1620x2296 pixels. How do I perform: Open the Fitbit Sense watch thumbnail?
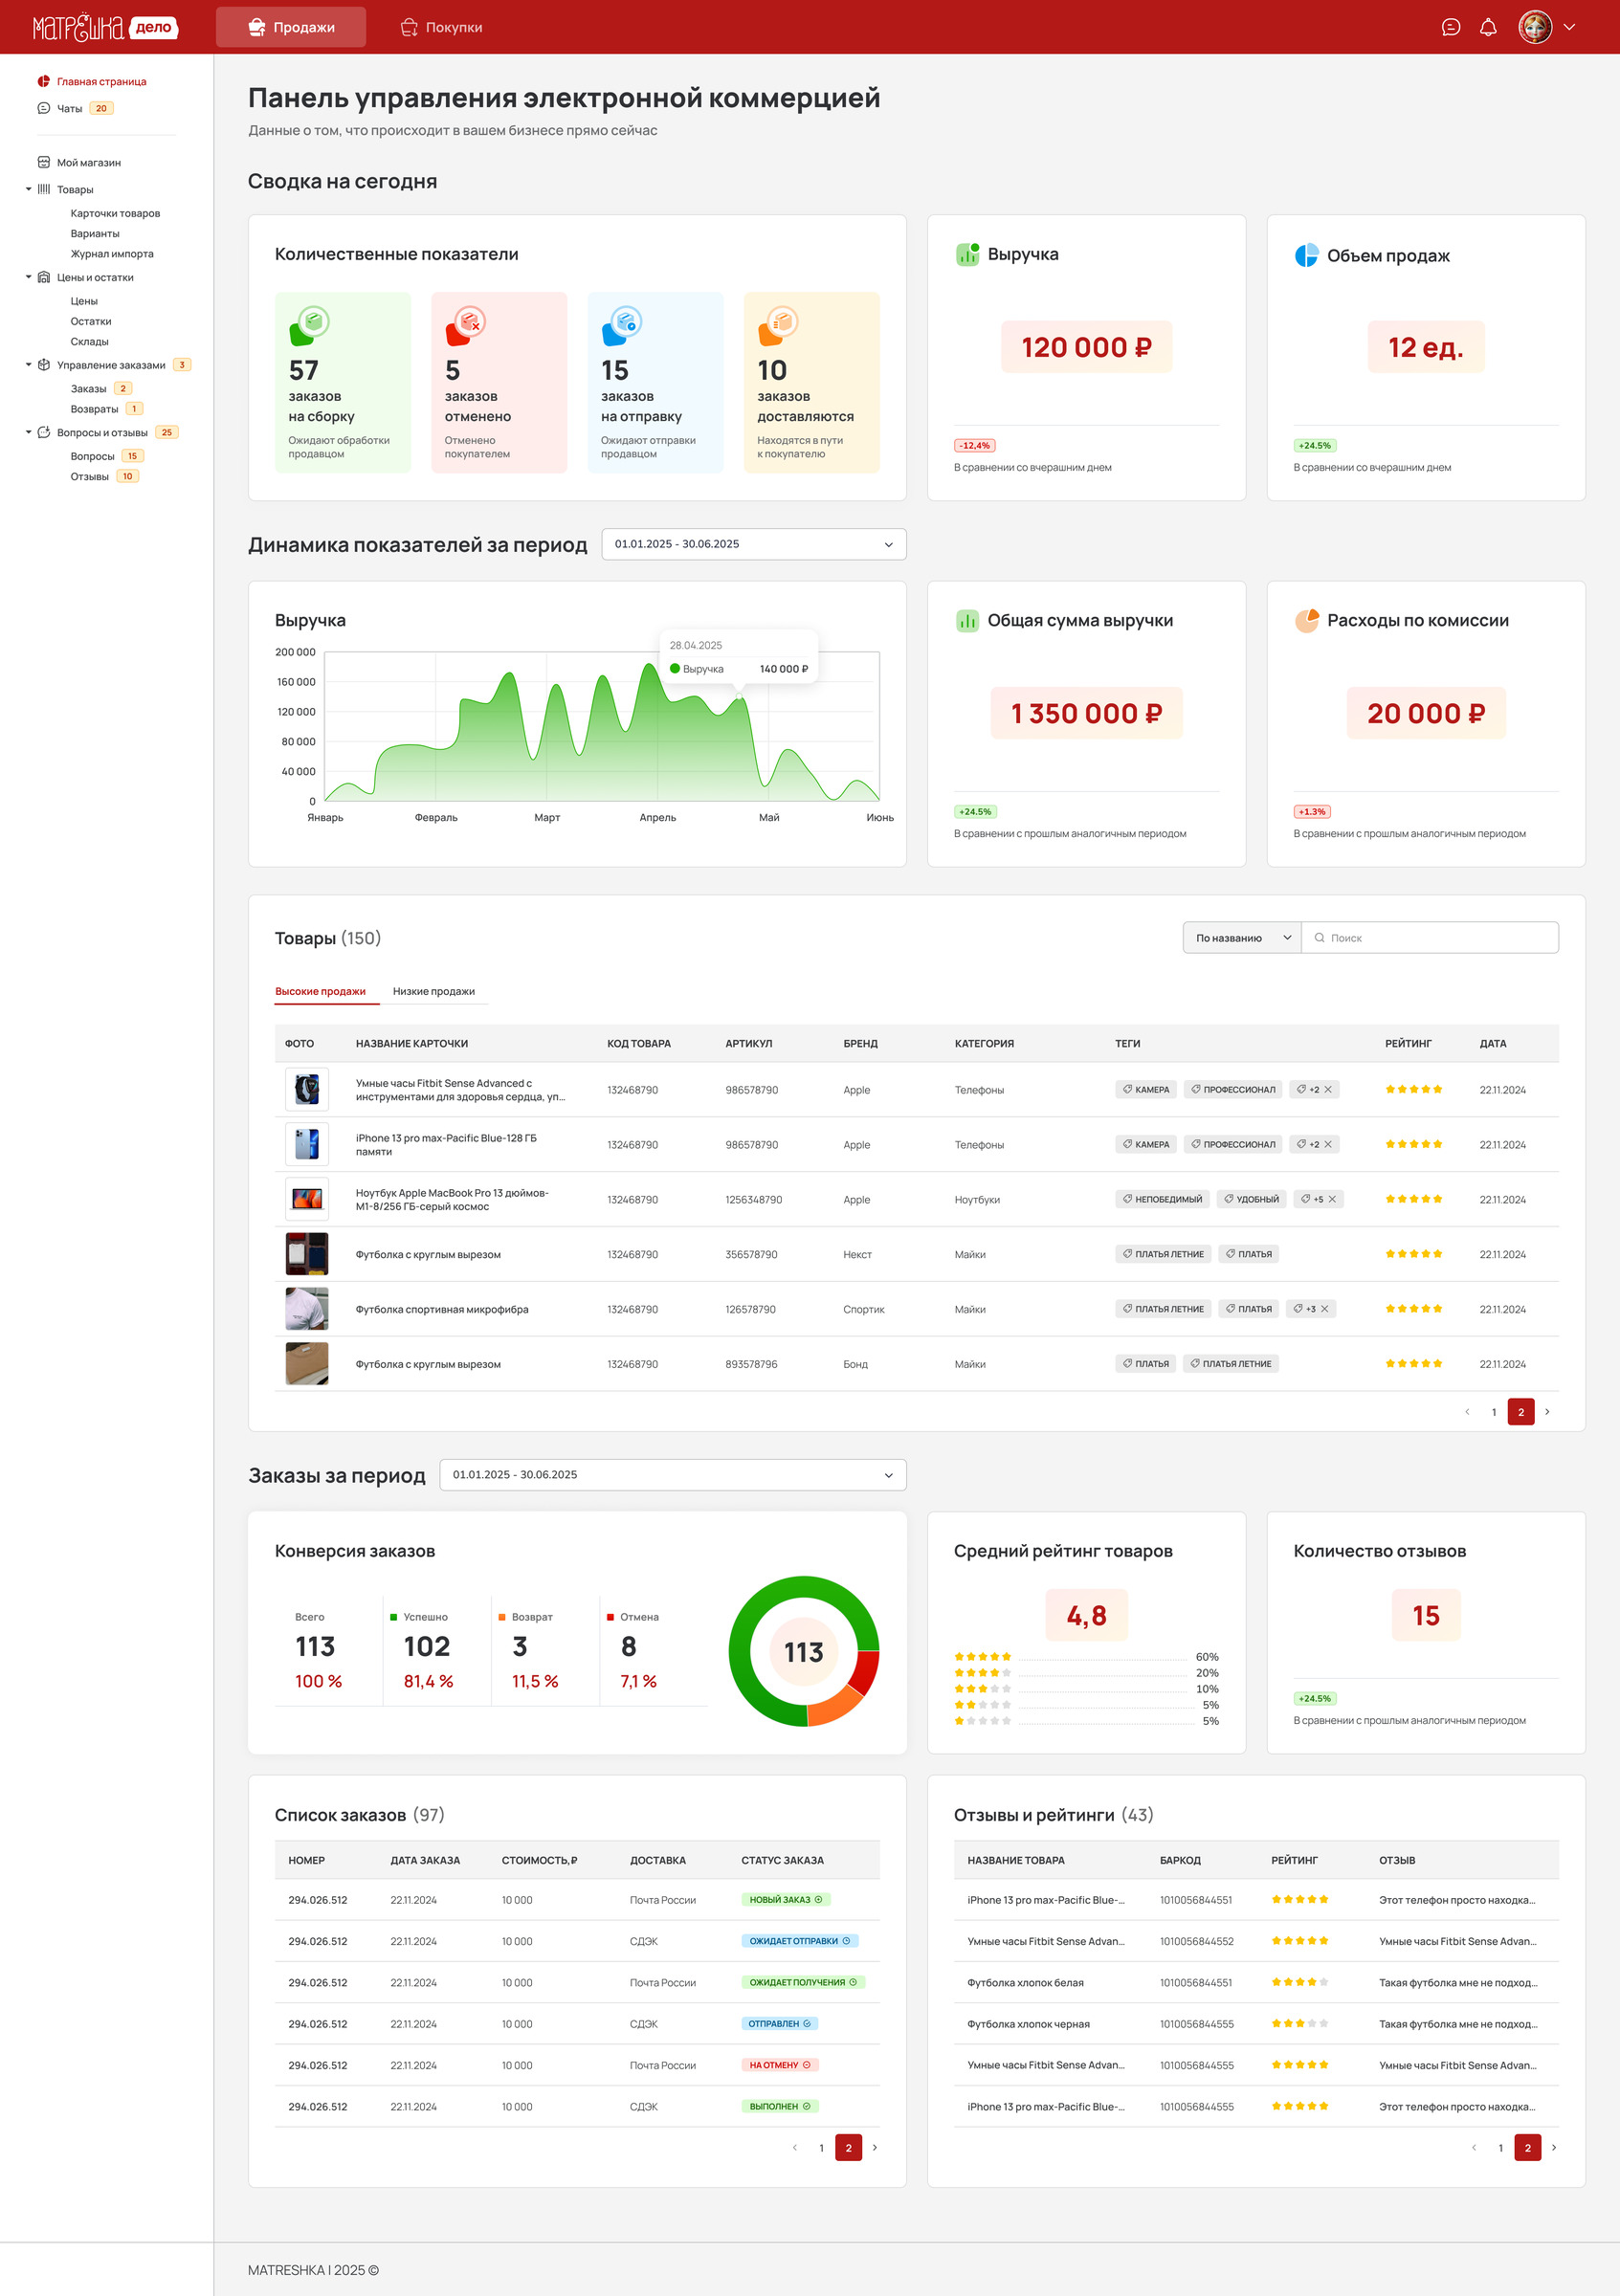pyautogui.click(x=307, y=1089)
